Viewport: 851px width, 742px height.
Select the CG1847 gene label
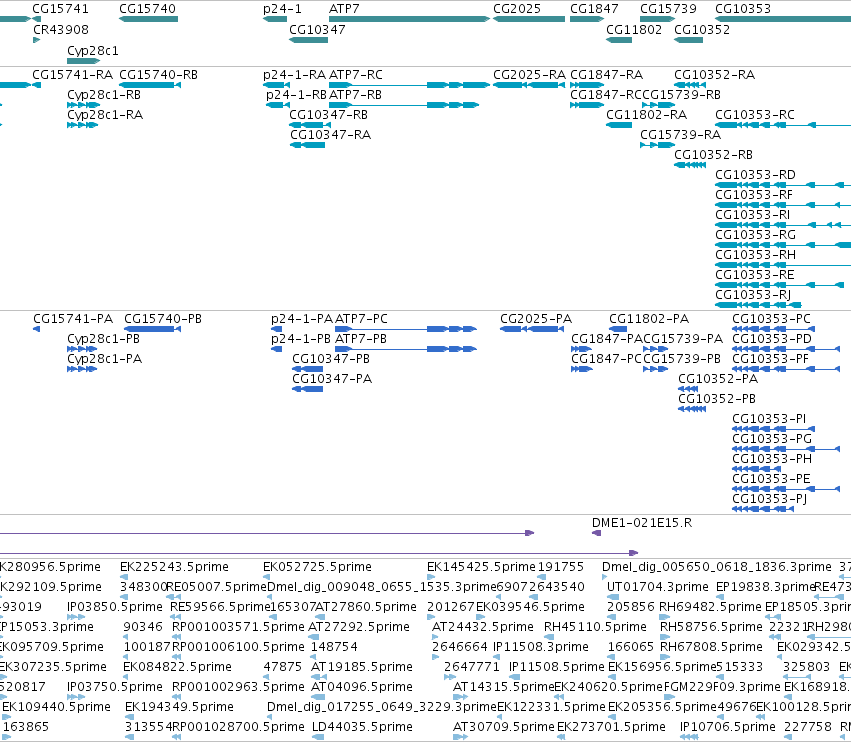[594, 9]
